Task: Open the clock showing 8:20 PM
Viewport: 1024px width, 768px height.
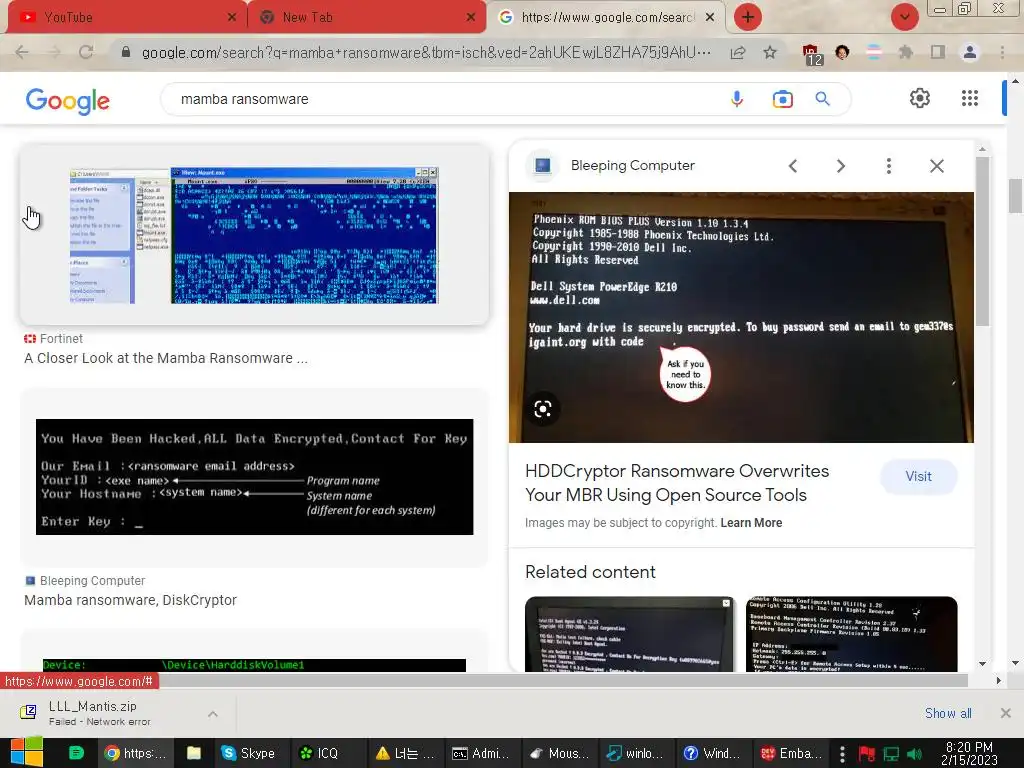Action: 969,754
